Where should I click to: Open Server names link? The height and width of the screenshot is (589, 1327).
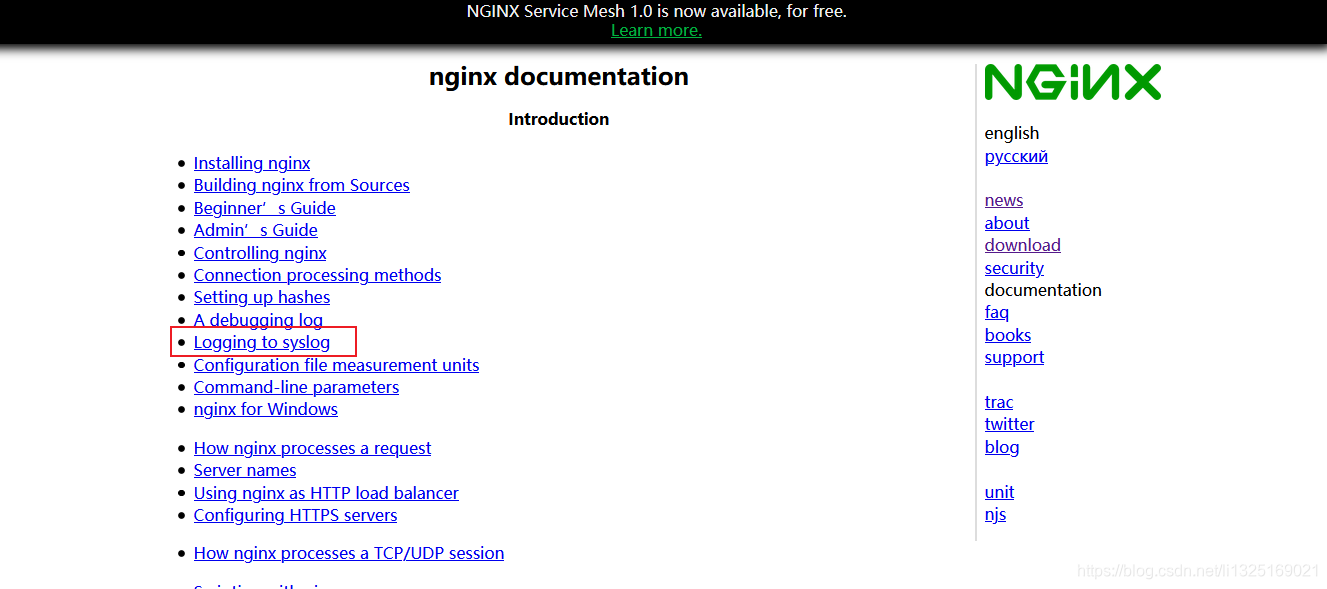[x=245, y=470]
